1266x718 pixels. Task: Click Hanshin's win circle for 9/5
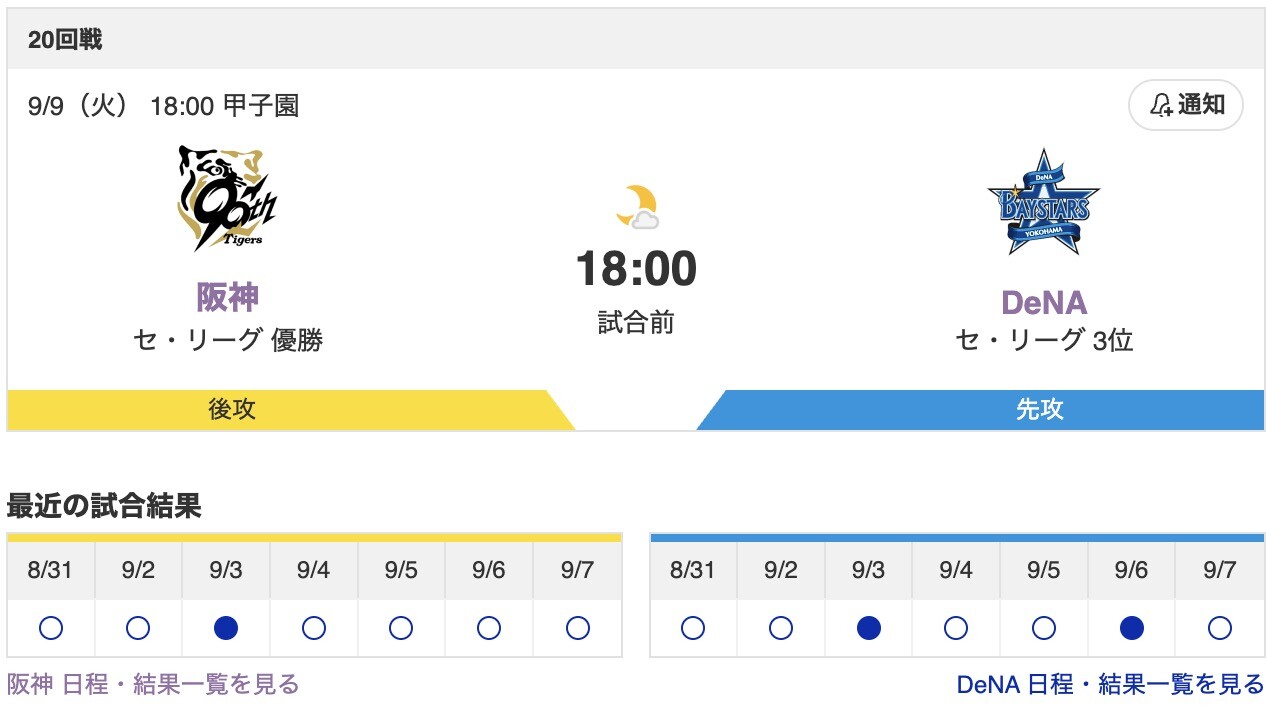(x=401, y=628)
